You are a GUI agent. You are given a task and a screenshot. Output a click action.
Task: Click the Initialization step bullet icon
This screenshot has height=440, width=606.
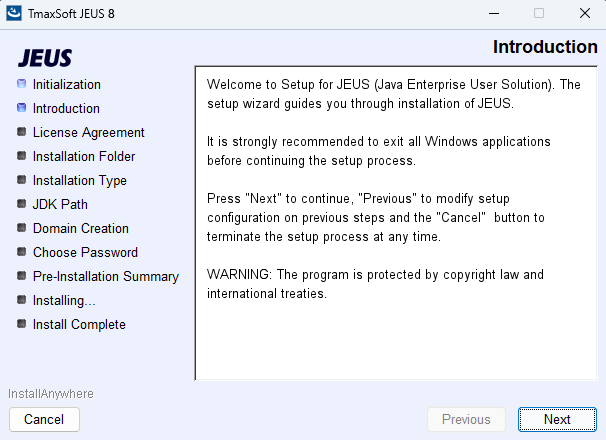[22, 84]
